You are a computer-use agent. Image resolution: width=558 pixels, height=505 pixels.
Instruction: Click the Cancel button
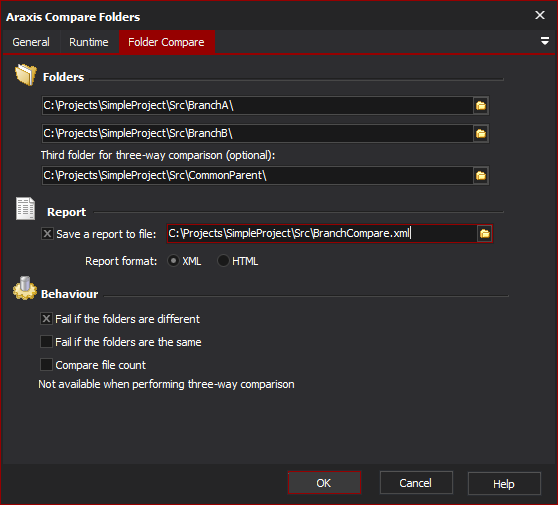coord(416,483)
